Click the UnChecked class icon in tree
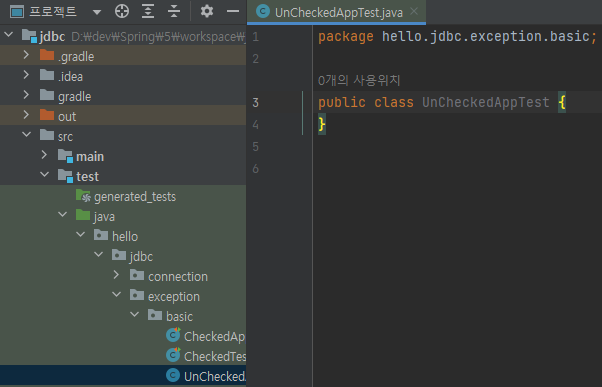This screenshot has height=387, width=602. click(x=173, y=375)
